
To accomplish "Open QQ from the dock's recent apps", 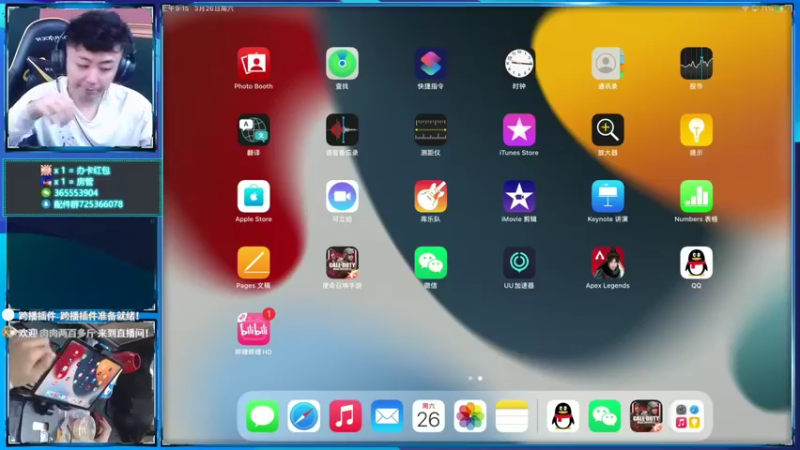I will pyautogui.click(x=563, y=416).
